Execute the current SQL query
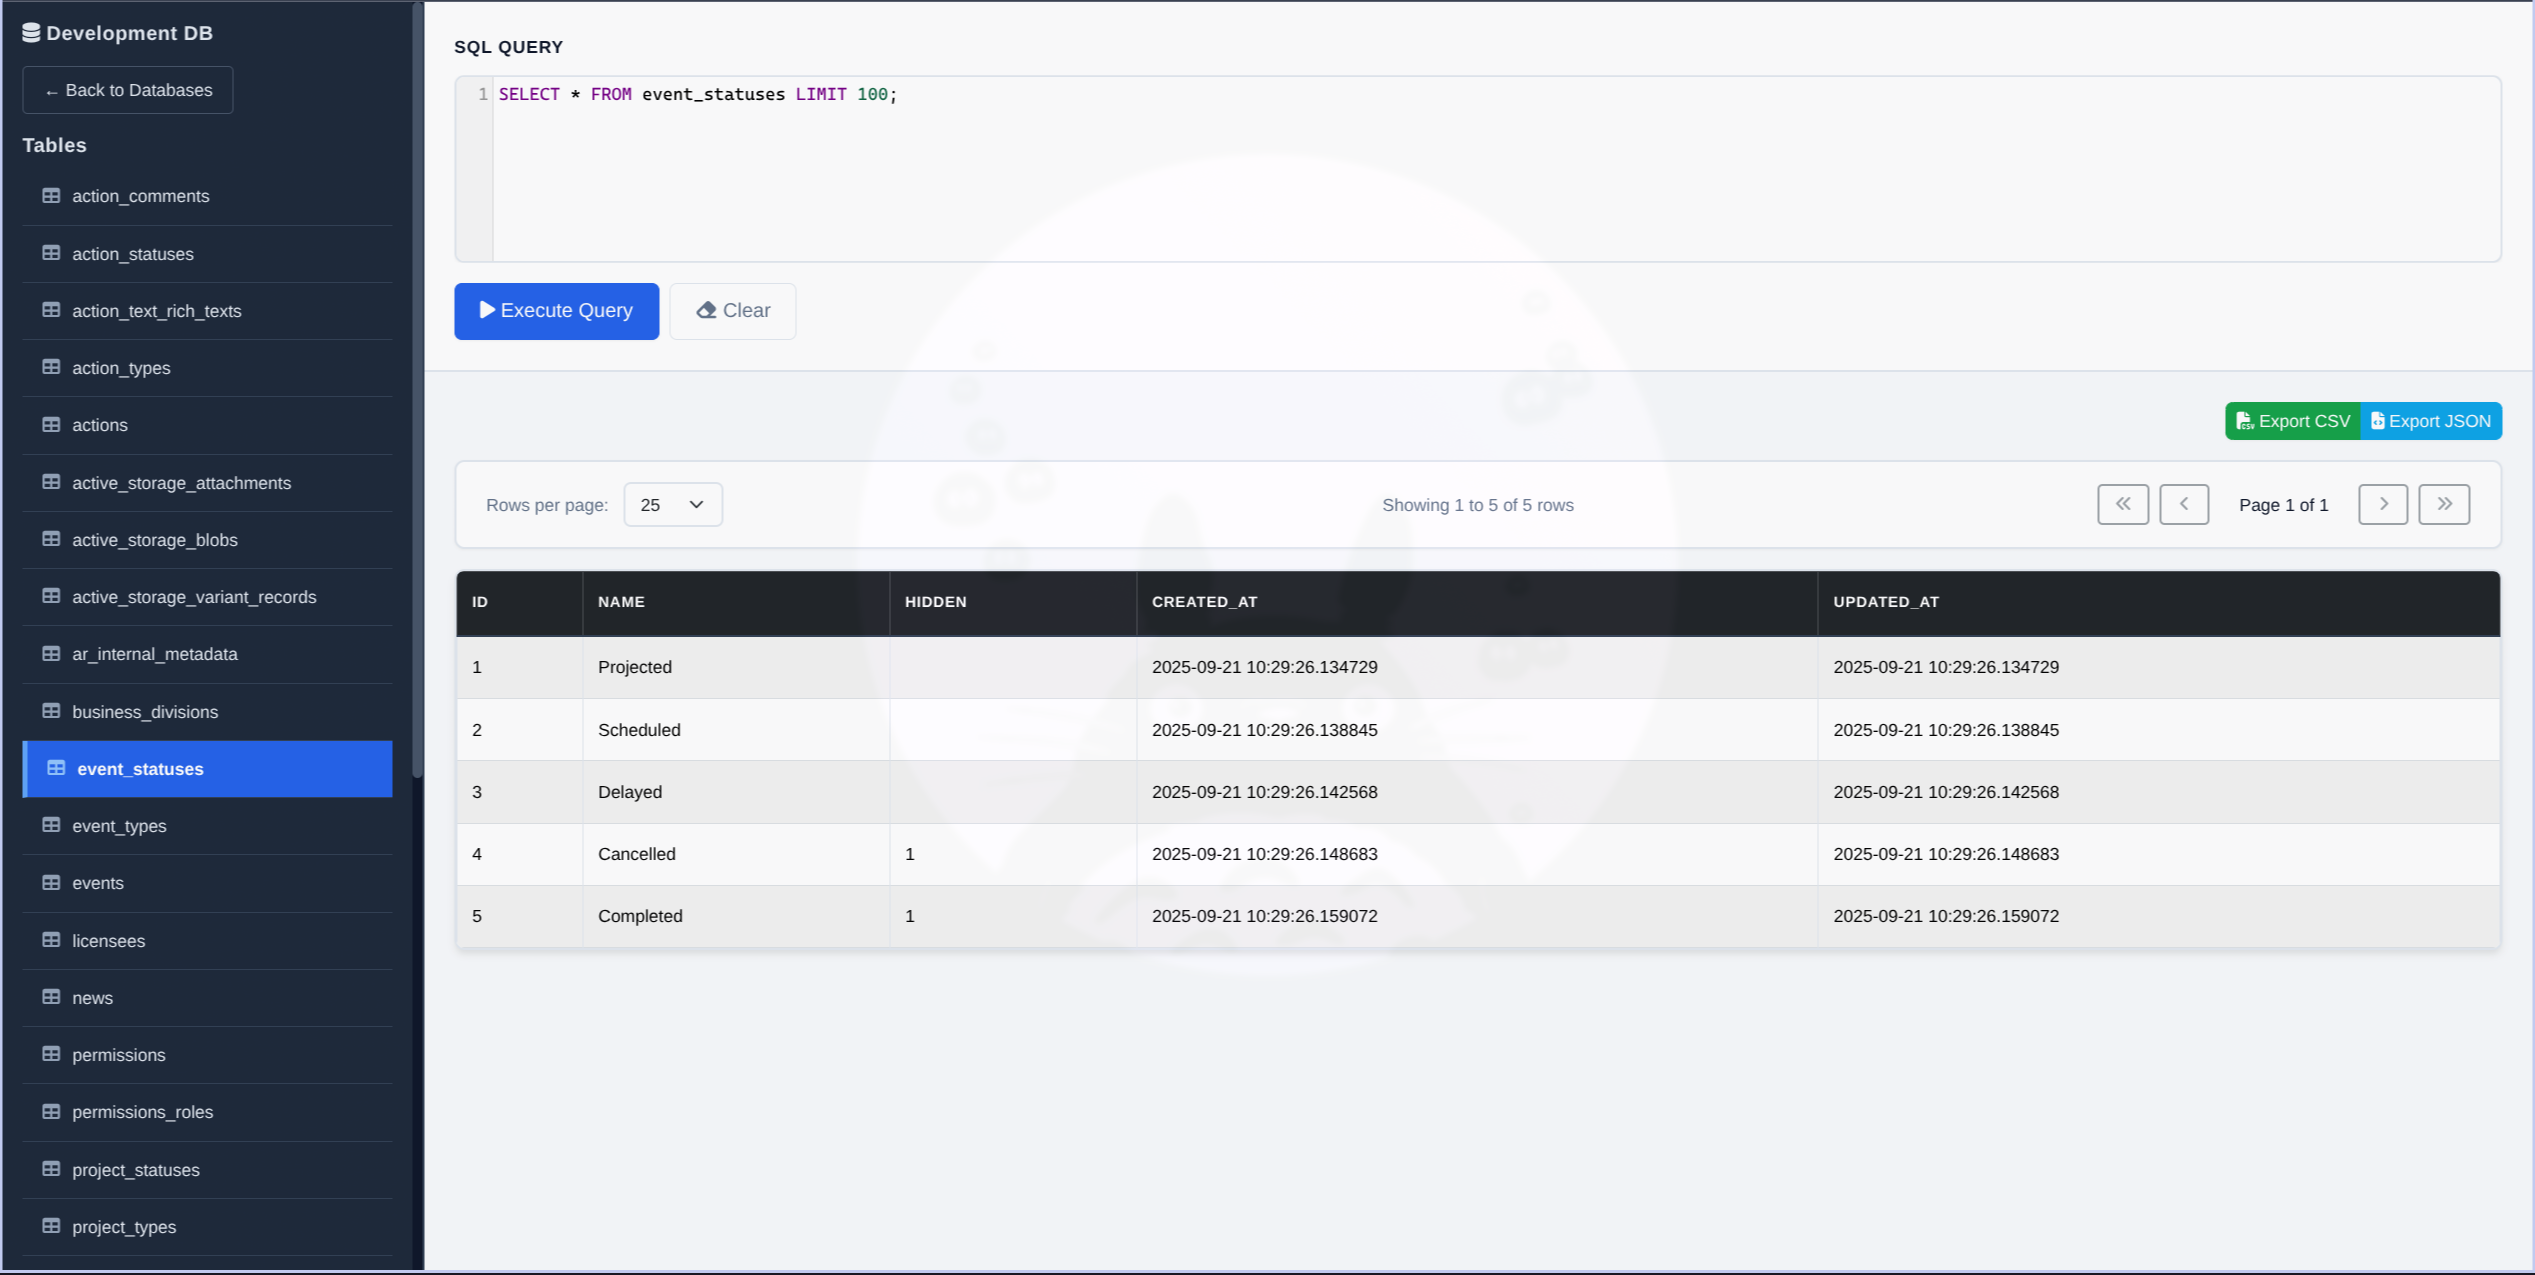 coord(556,311)
